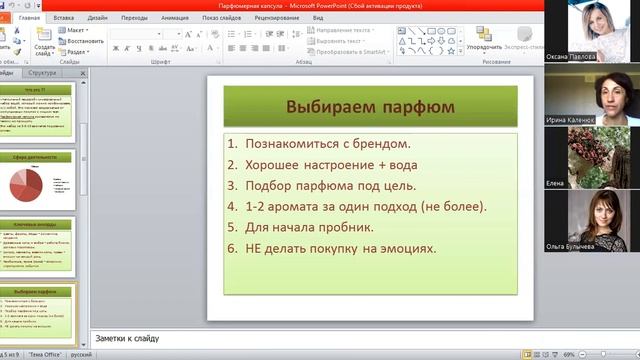This screenshot has height=360, width=640.
Task: Toggle align text right
Action: [x=255, y=49]
